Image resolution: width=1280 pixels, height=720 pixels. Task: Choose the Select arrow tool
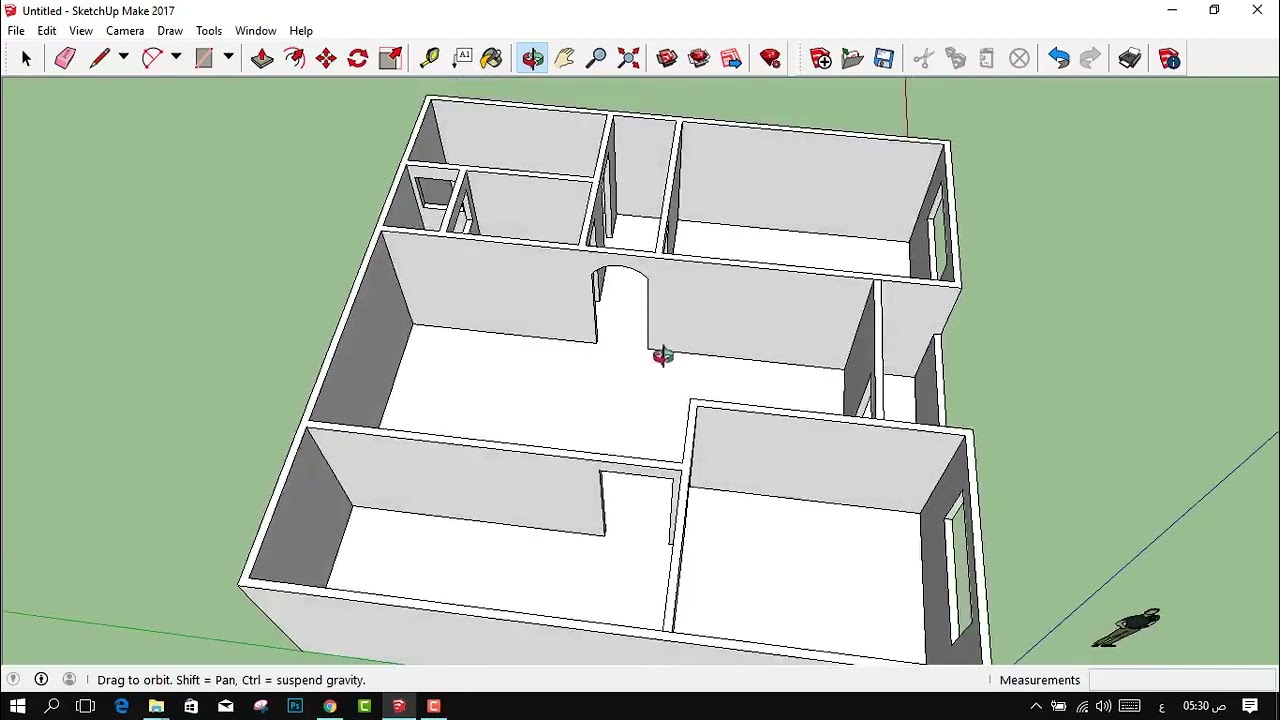(26, 59)
